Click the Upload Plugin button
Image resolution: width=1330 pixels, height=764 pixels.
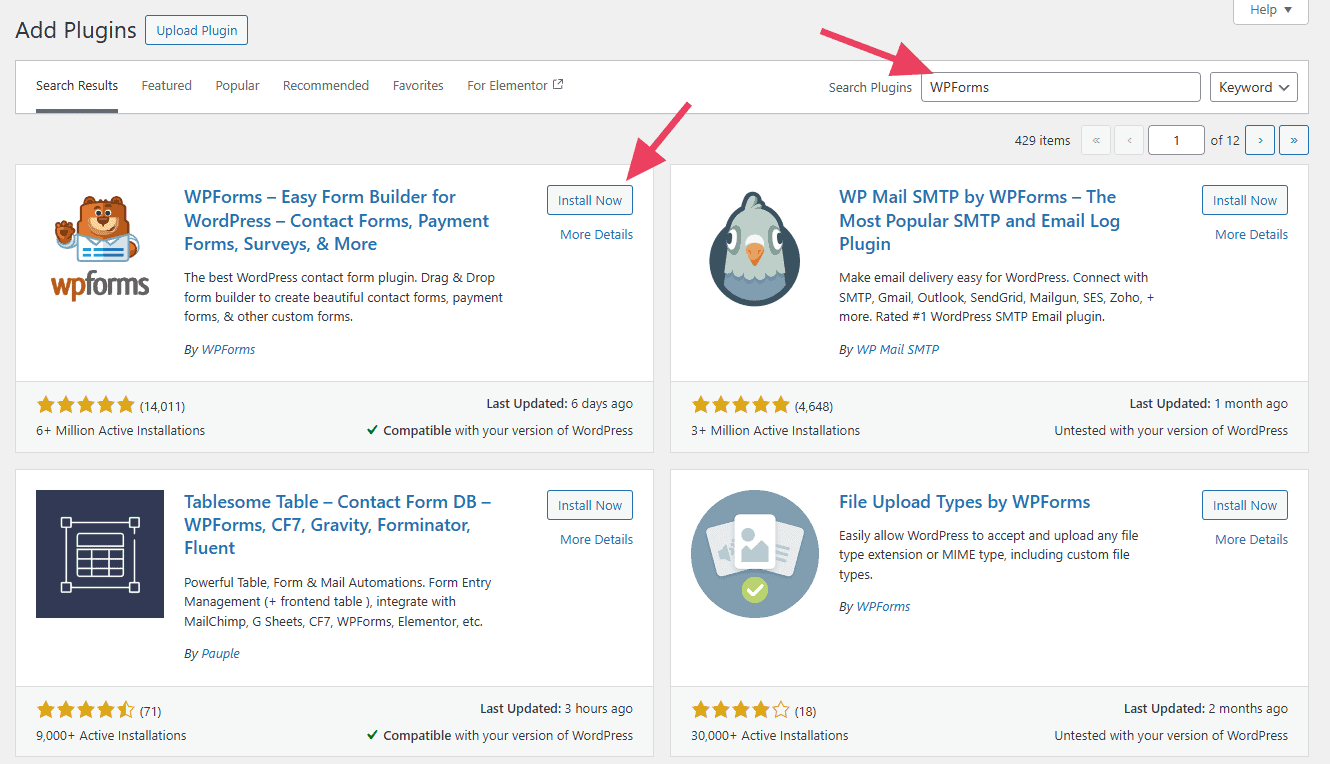pyautogui.click(x=196, y=30)
